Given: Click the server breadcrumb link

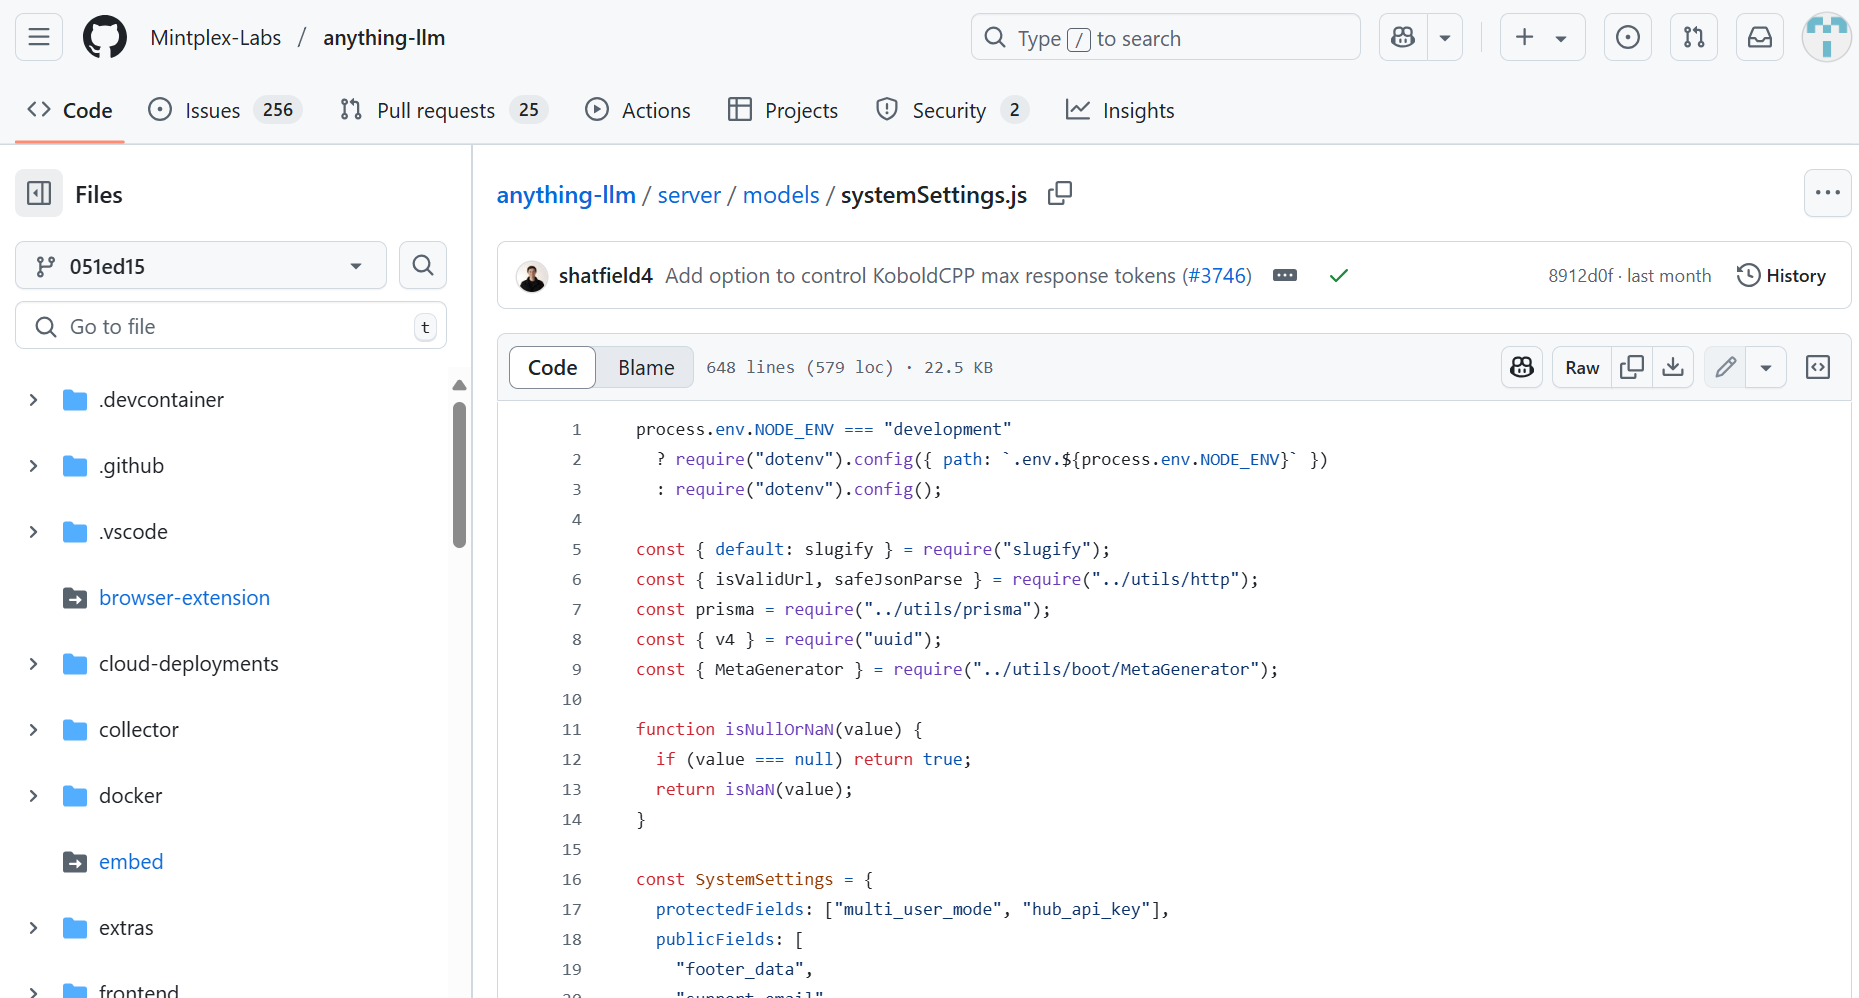Looking at the screenshot, I should pyautogui.click(x=689, y=195).
